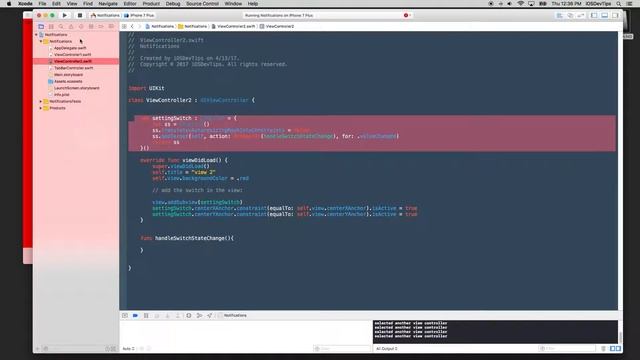Image resolution: width=640 pixels, height=360 pixels.
Task: Open the Report navigator icon
Action: click(111, 27)
